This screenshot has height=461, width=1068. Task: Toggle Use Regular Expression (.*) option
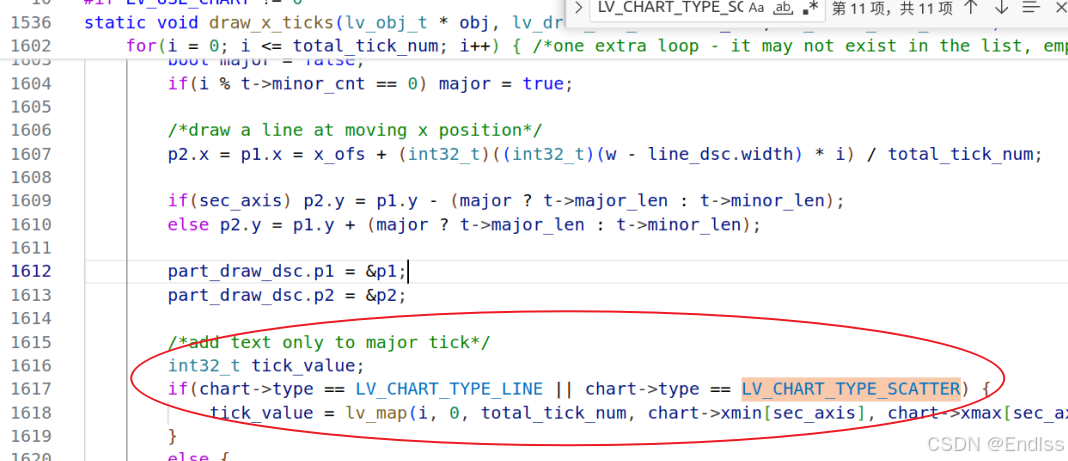(811, 7)
